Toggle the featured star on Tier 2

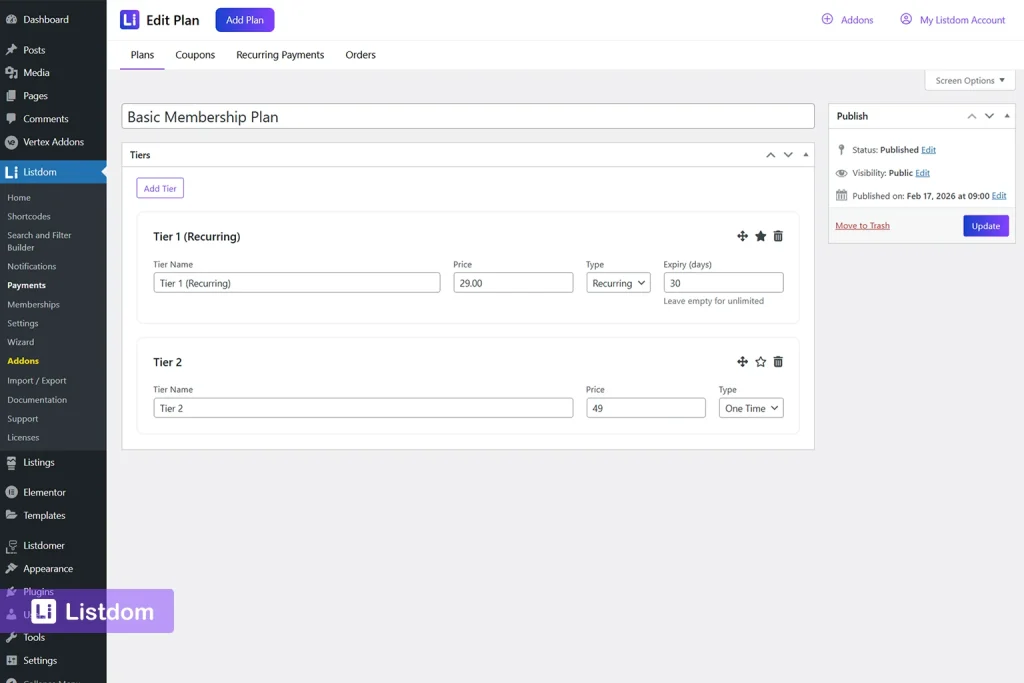[x=760, y=361]
